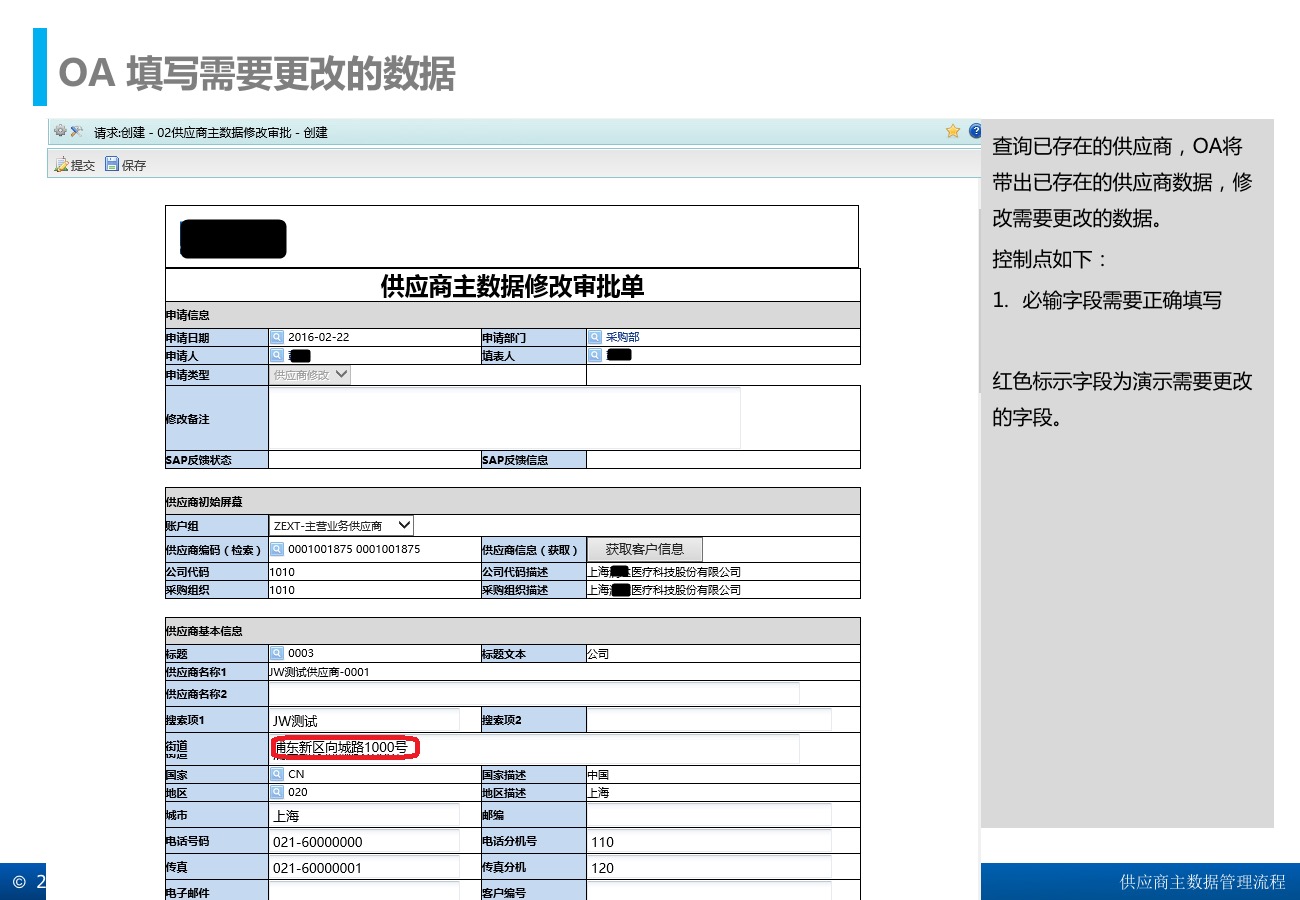The image size is (1300, 900).
Task: Click into the 修改备注 remarks text area
Action: coord(504,418)
